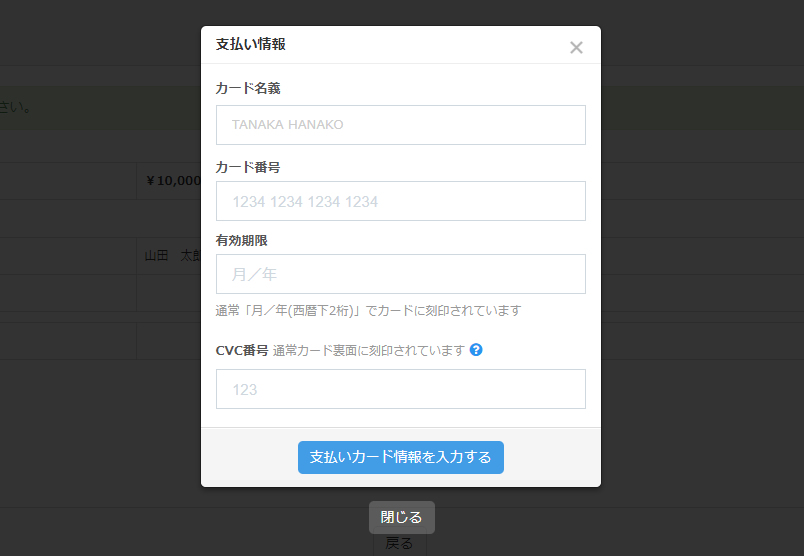Click the カード番号 field label

click(x=248, y=167)
